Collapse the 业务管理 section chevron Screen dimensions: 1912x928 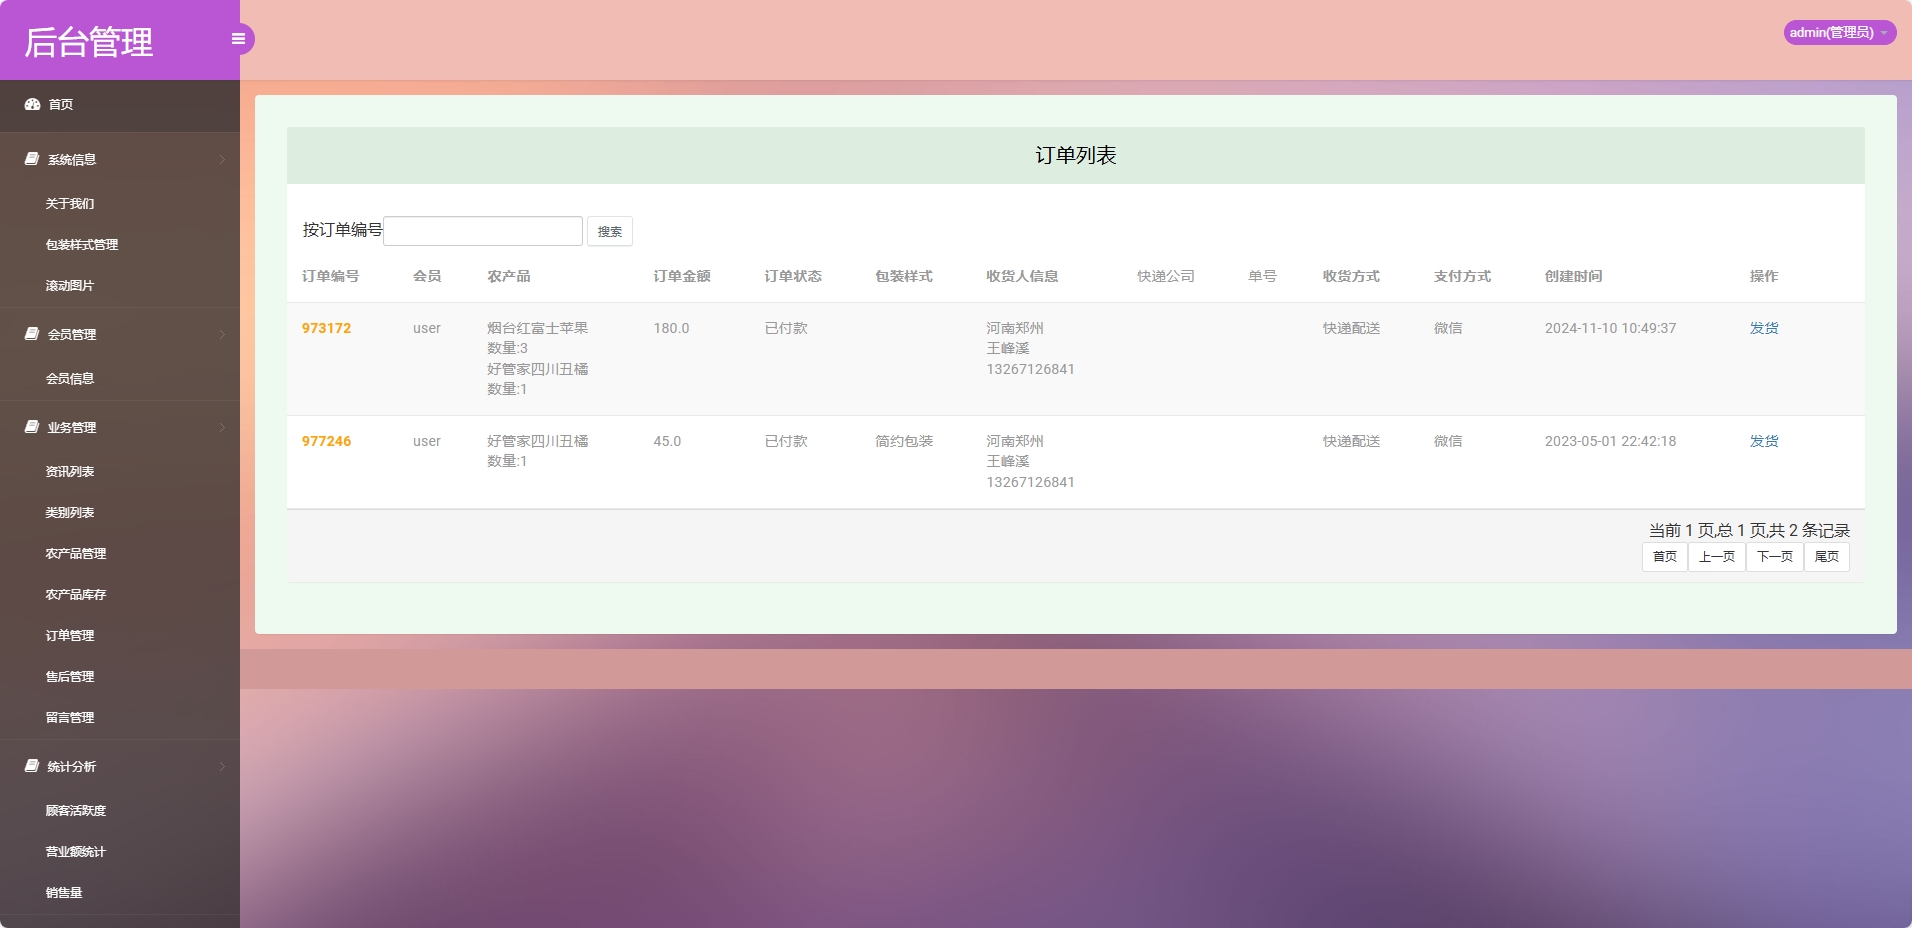tap(222, 428)
